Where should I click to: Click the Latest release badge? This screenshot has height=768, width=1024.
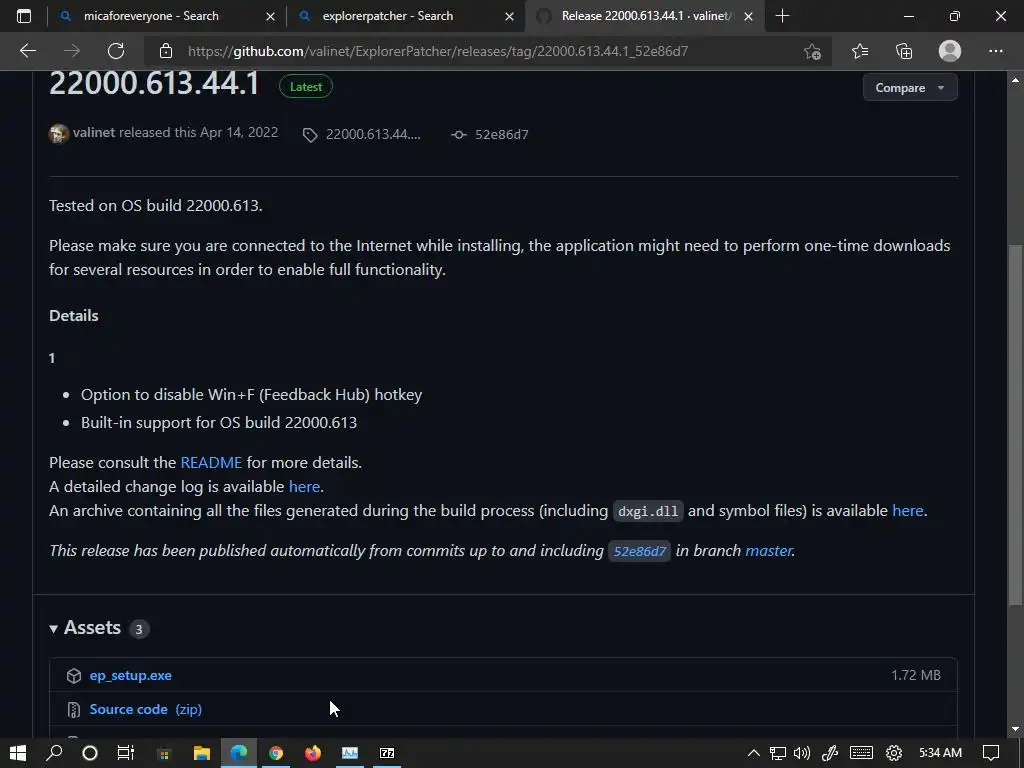click(306, 86)
